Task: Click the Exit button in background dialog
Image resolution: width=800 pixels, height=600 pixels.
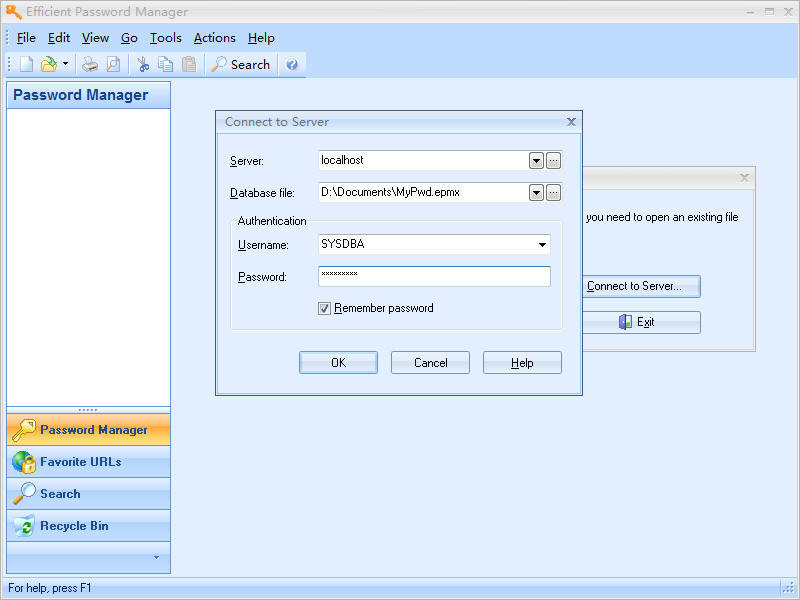Action: tap(641, 322)
